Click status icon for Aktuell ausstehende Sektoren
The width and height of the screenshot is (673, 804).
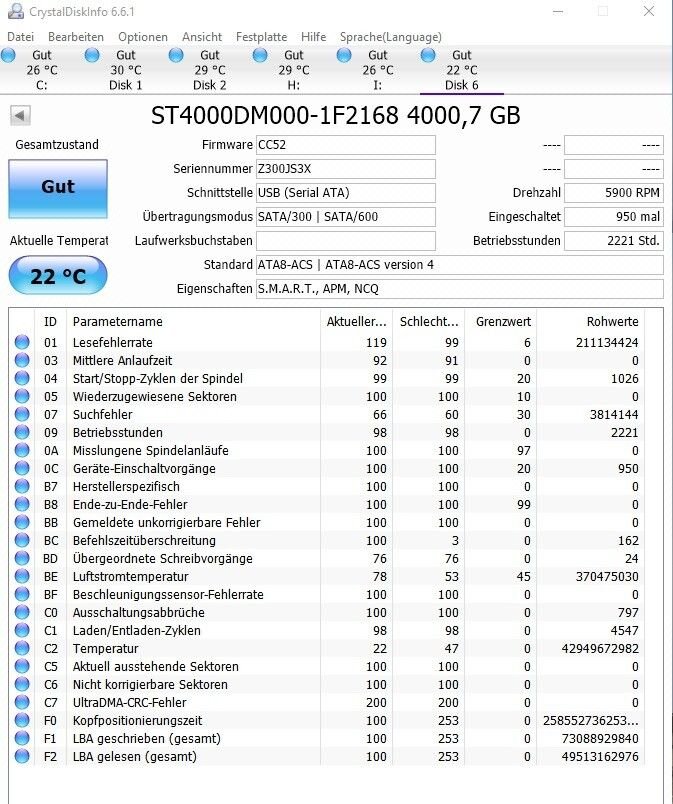tap(22, 666)
